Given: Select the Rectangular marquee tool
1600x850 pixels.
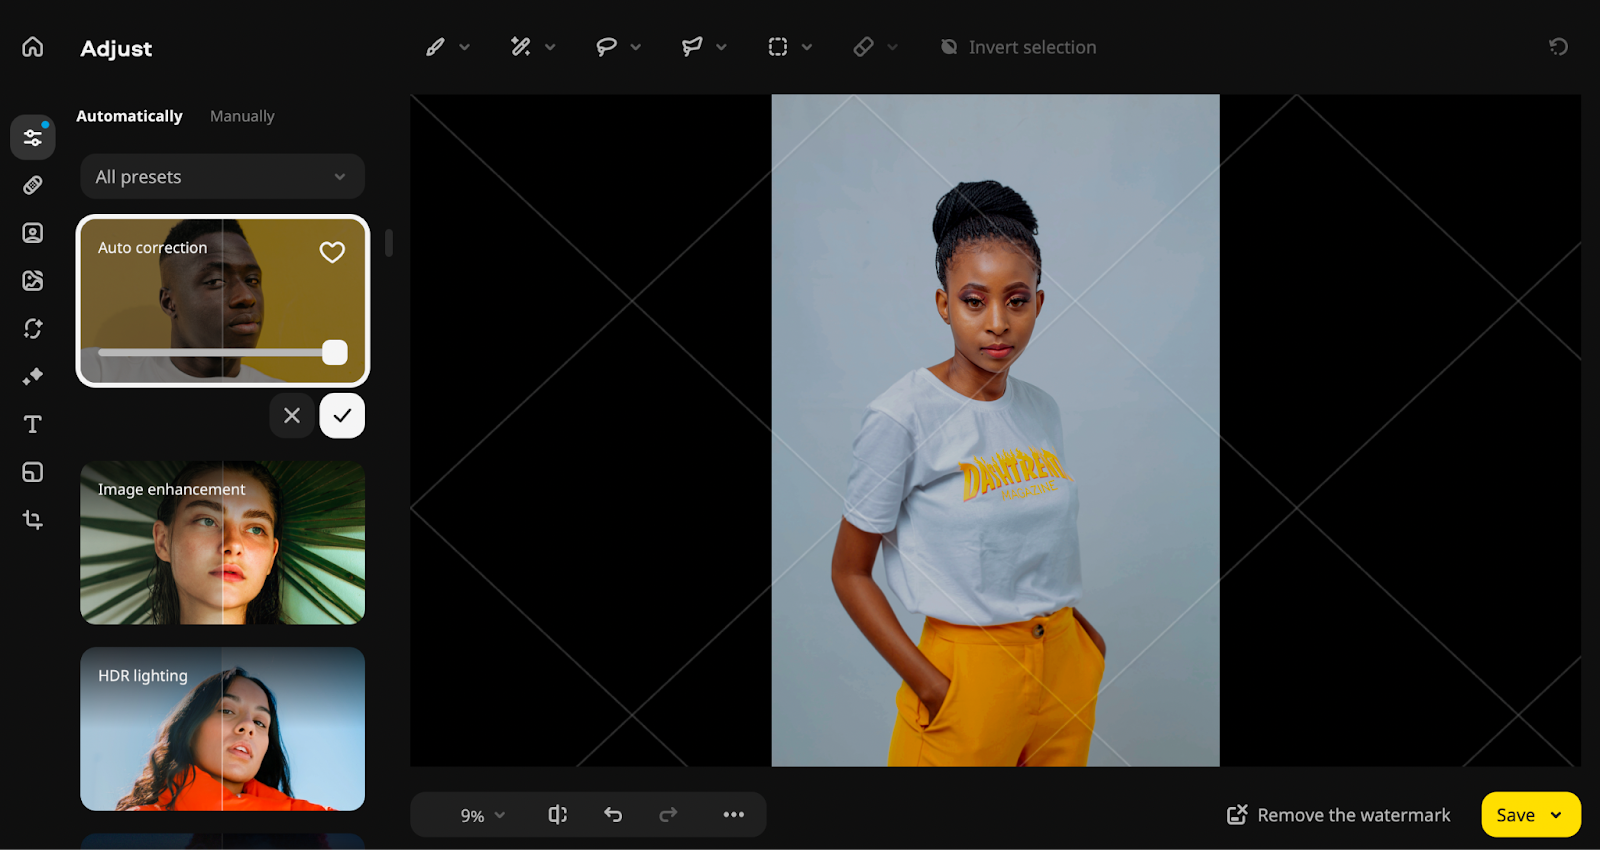Looking at the screenshot, I should pyautogui.click(x=778, y=47).
